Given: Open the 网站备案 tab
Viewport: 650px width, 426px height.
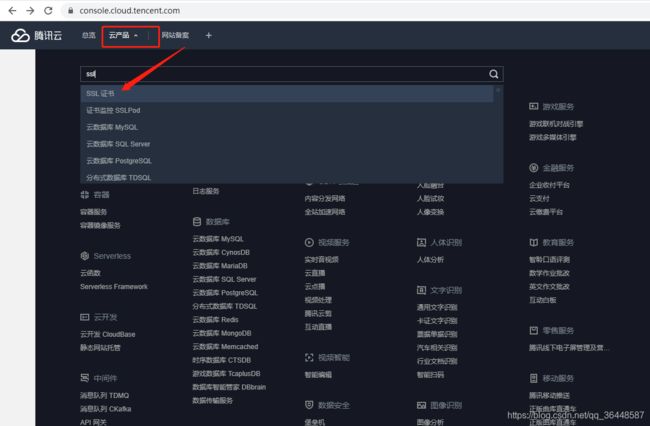Looking at the screenshot, I should [x=175, y=36].
